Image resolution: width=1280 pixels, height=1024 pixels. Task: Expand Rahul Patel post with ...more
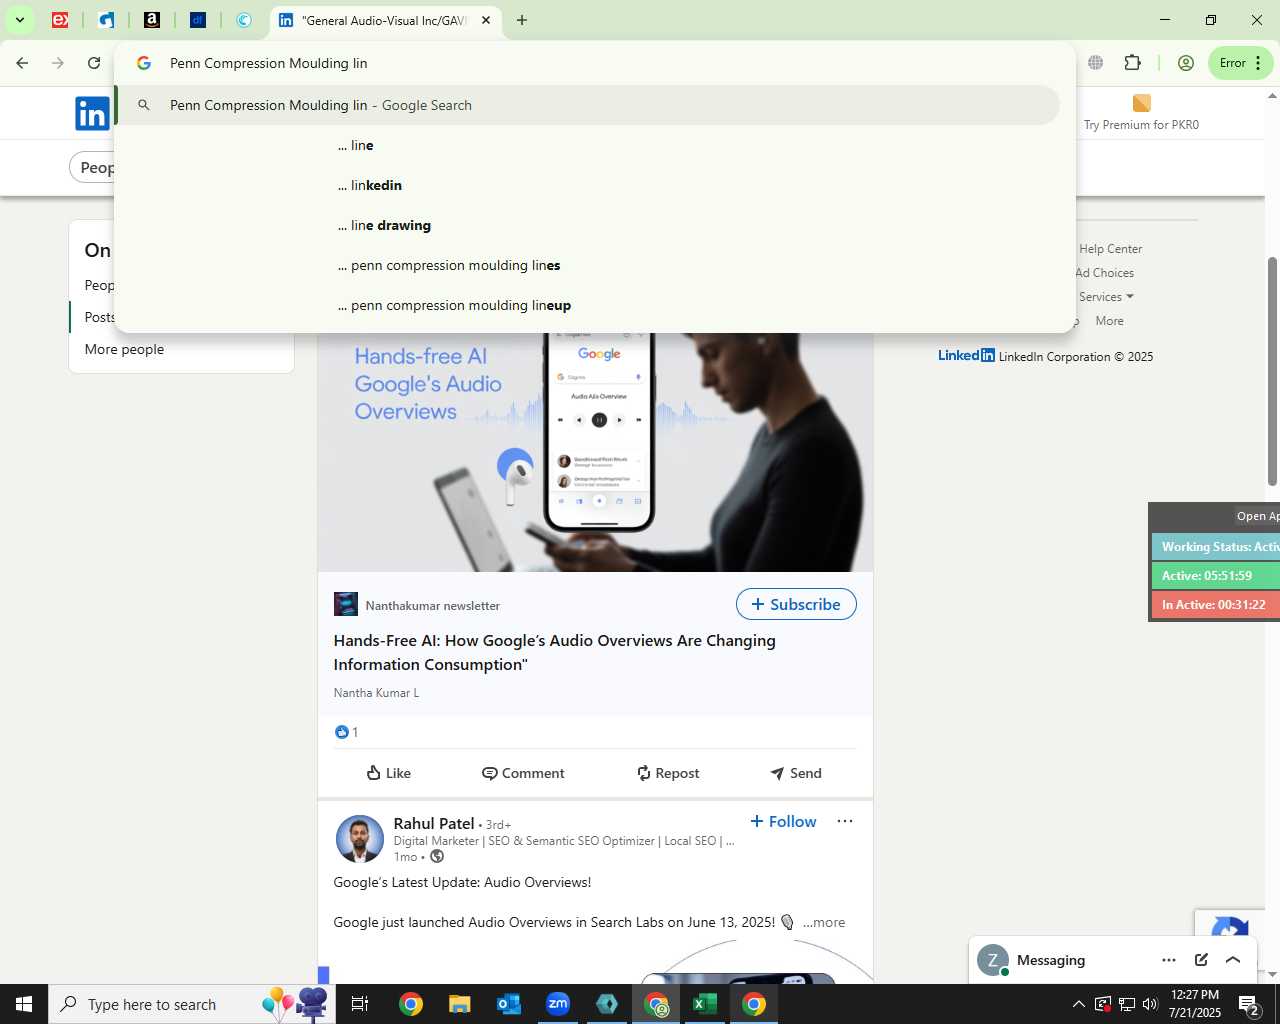pos(824,922)
